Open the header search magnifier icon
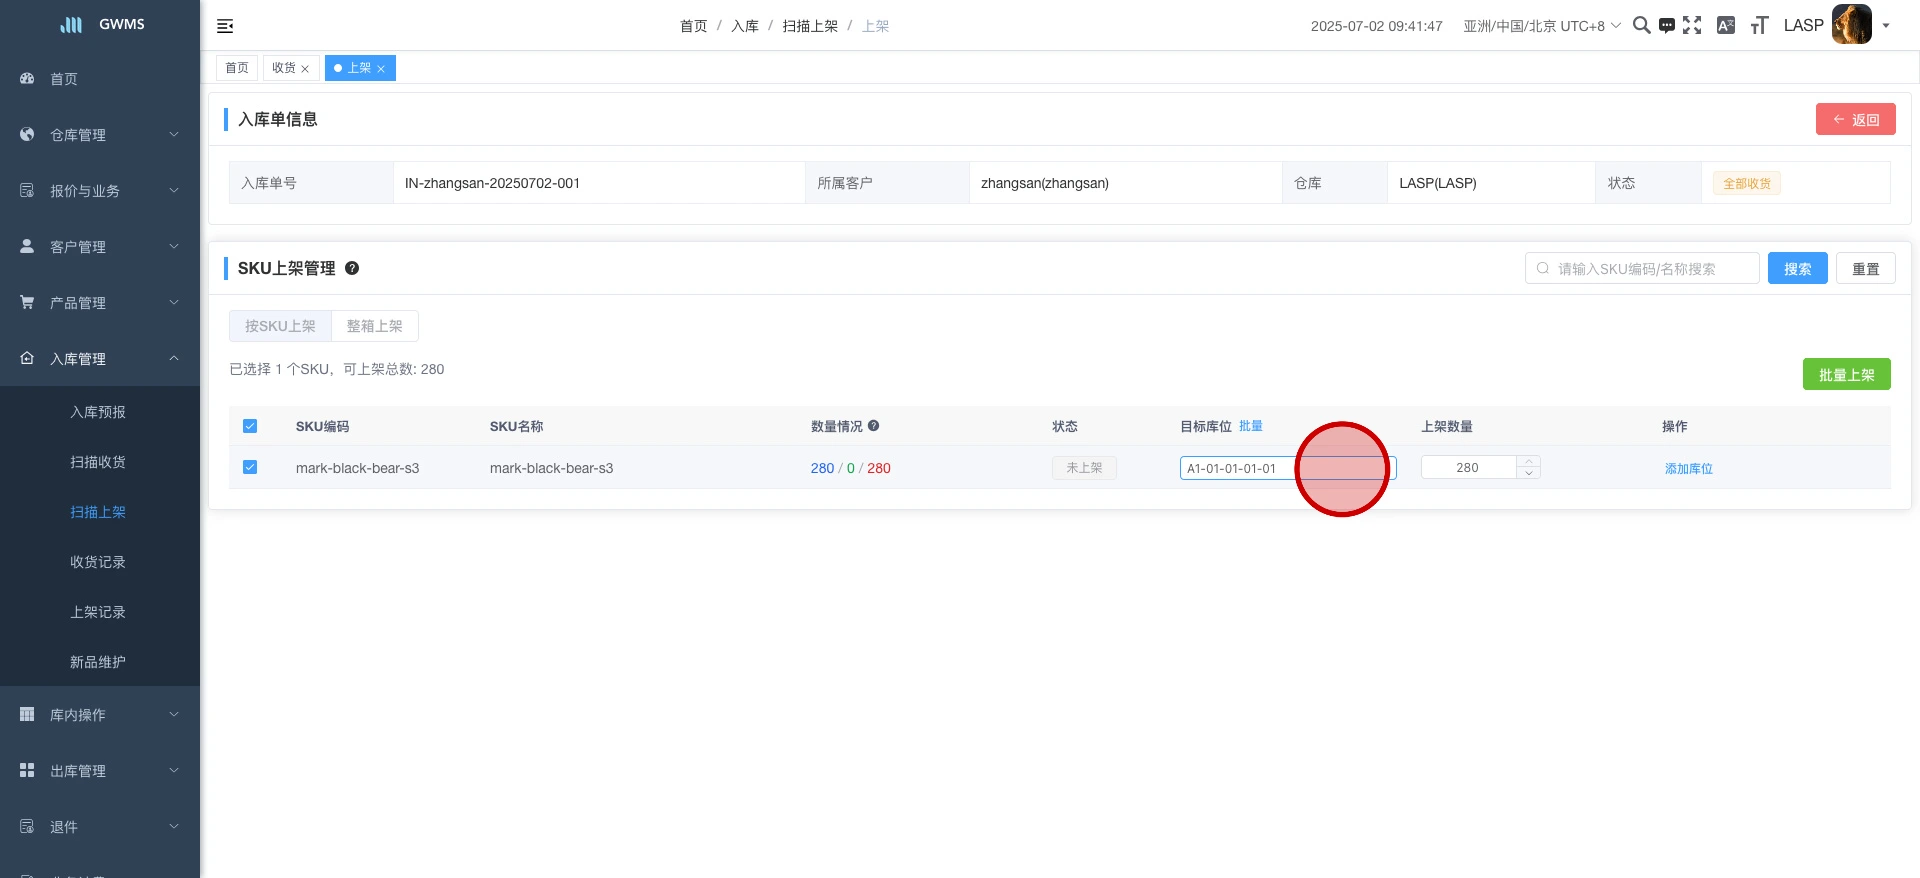This screenshot has width=1920, height=878. (1641, 26)
